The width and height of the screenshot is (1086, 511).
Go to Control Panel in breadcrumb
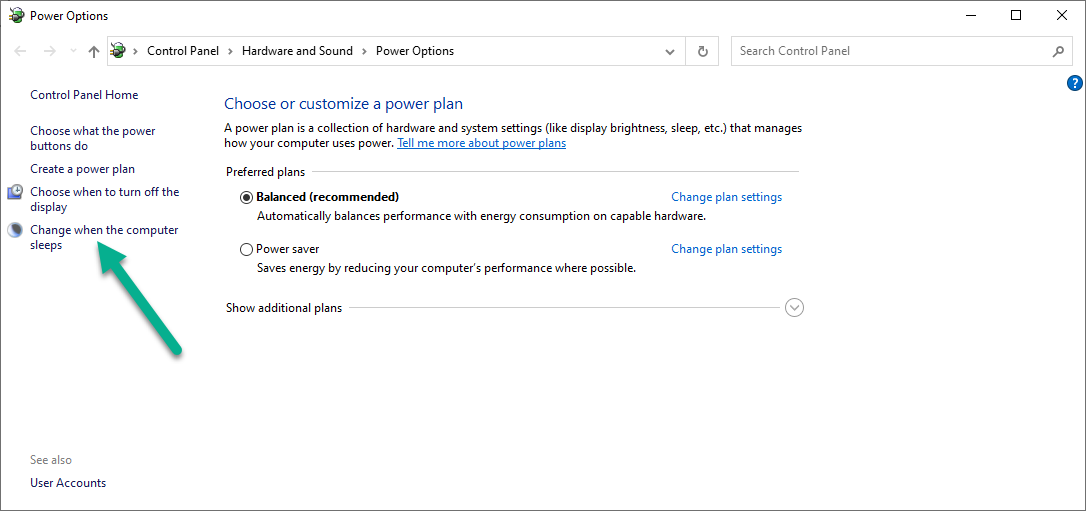tap(181, 51)
